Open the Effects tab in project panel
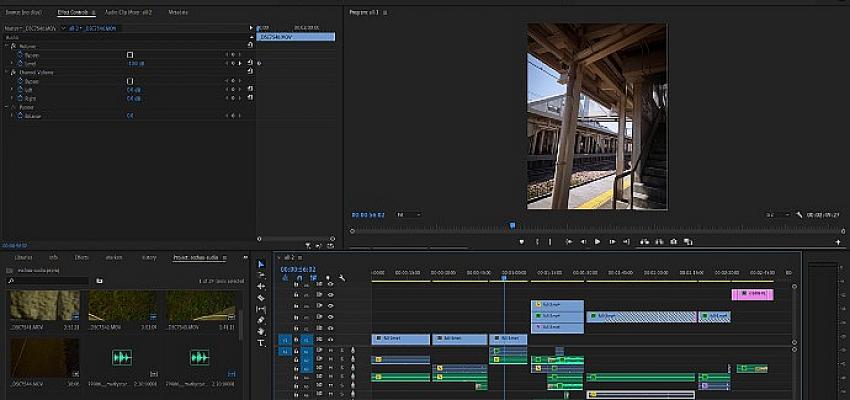The image size is (850, 400). click(81, 257)
